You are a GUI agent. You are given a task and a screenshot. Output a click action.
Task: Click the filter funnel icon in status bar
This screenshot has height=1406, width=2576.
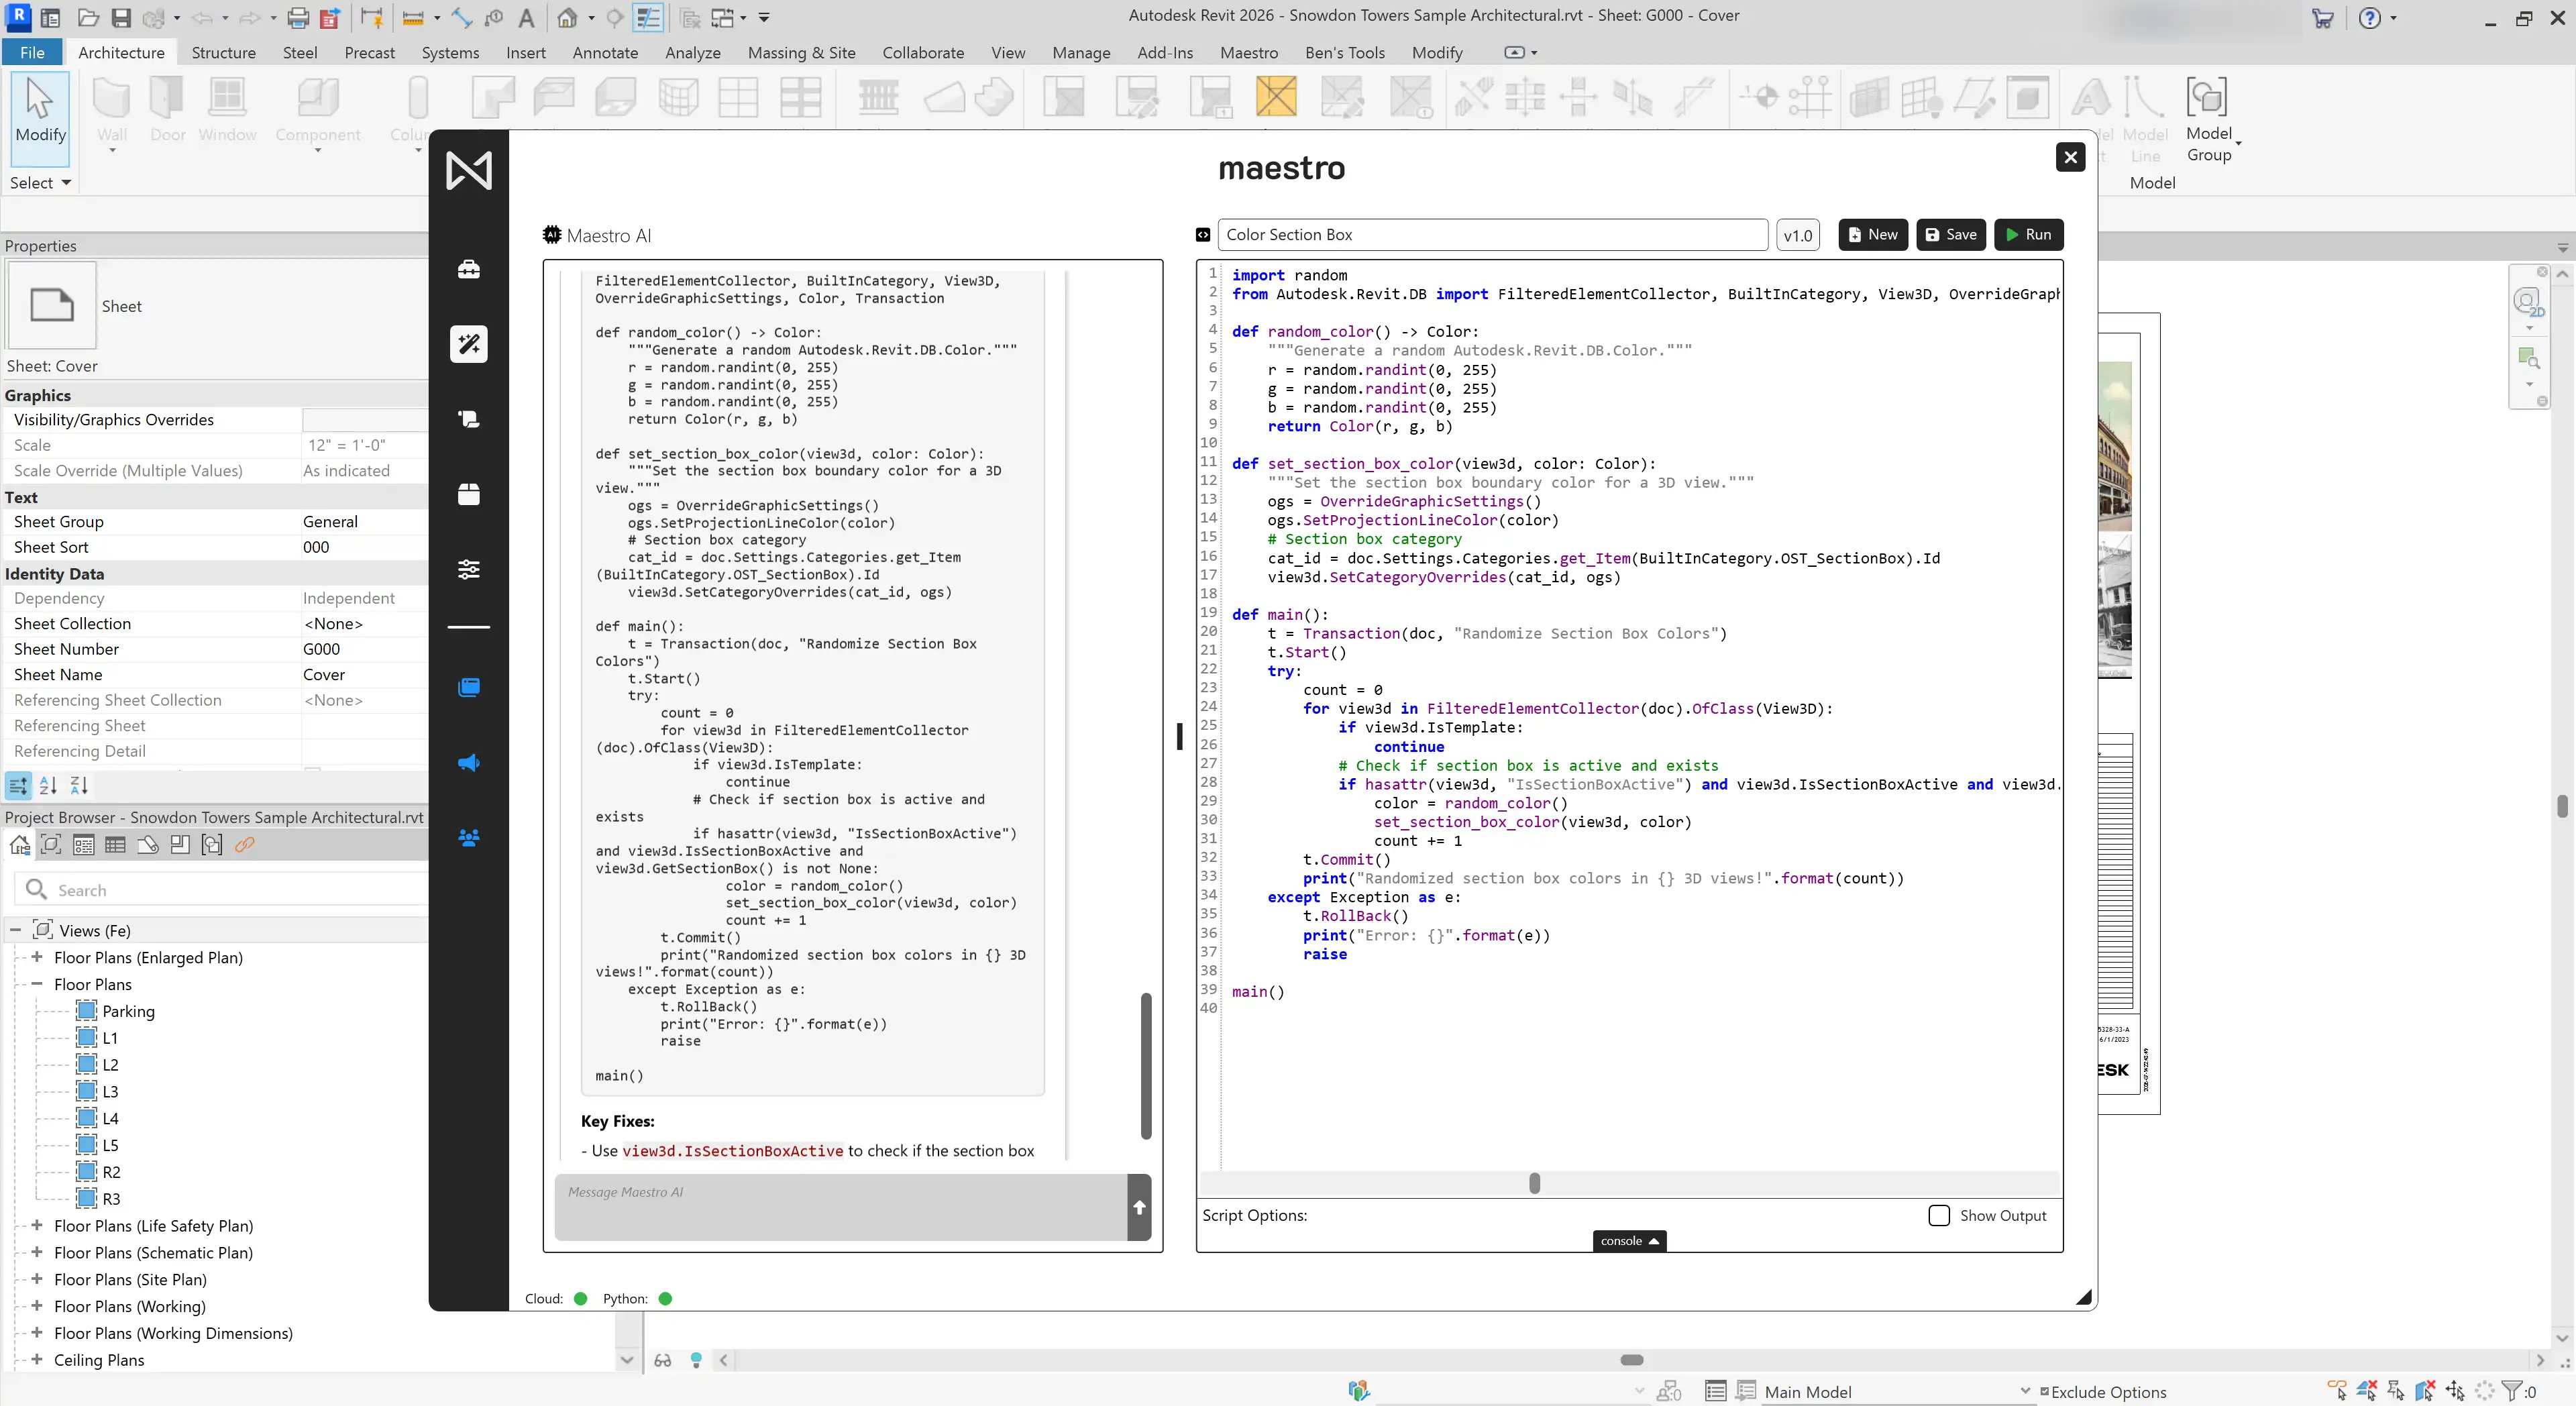pos(2511,1391)
